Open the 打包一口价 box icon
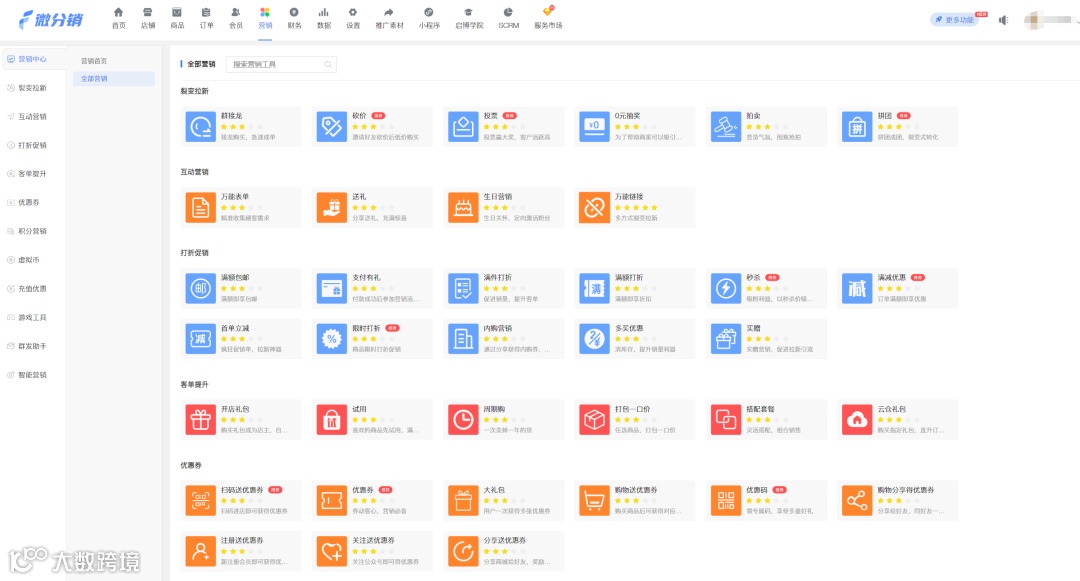The image size is (1080, 581). pos(594,420)
